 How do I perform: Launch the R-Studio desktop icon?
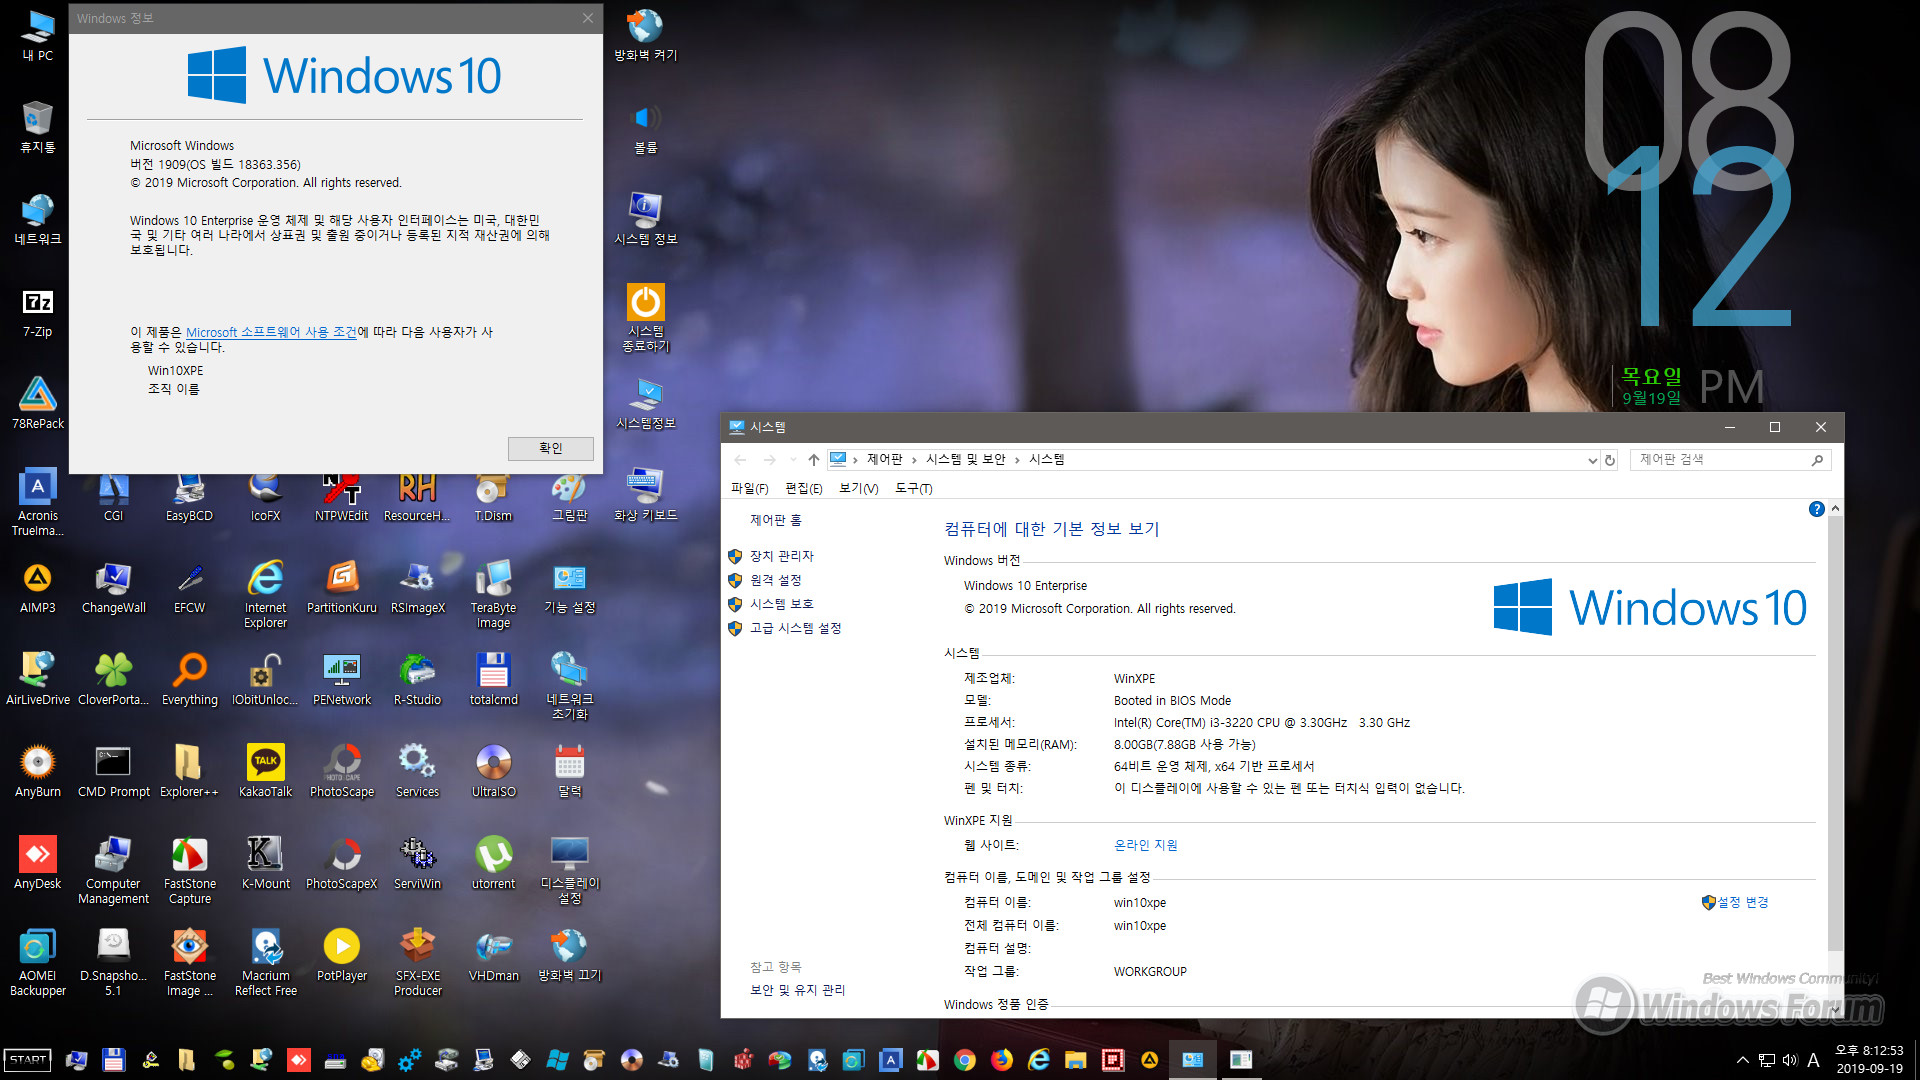(417, 679)
